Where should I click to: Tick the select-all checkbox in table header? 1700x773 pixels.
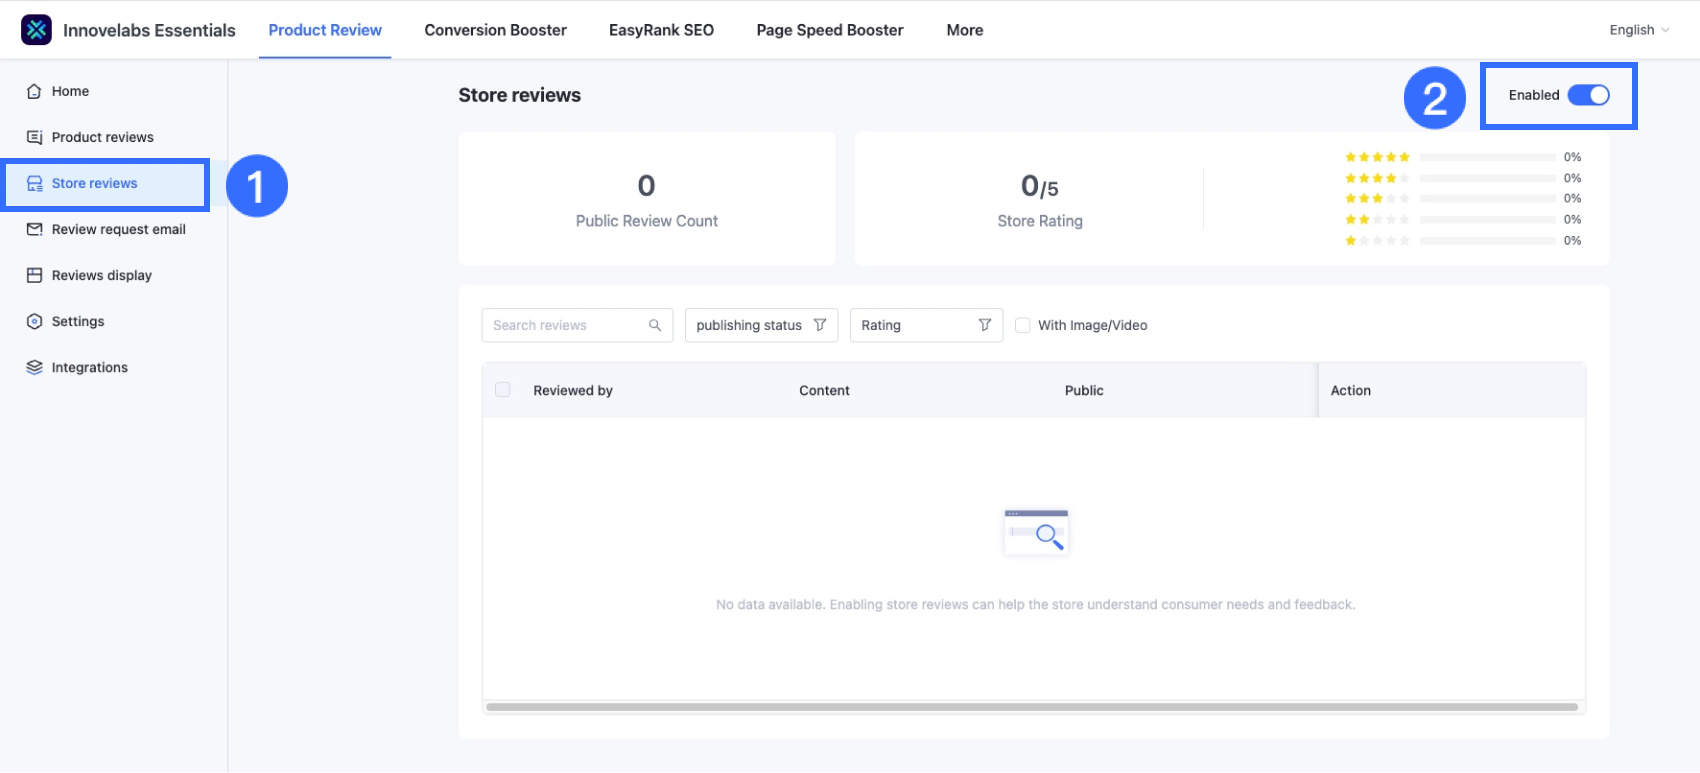tap(503, 390)
